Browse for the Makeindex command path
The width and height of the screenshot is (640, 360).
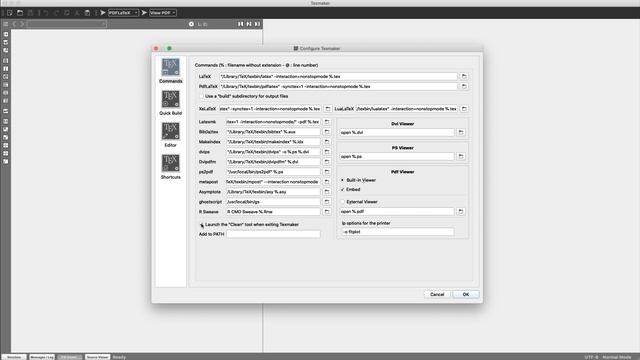pos(327,142)
